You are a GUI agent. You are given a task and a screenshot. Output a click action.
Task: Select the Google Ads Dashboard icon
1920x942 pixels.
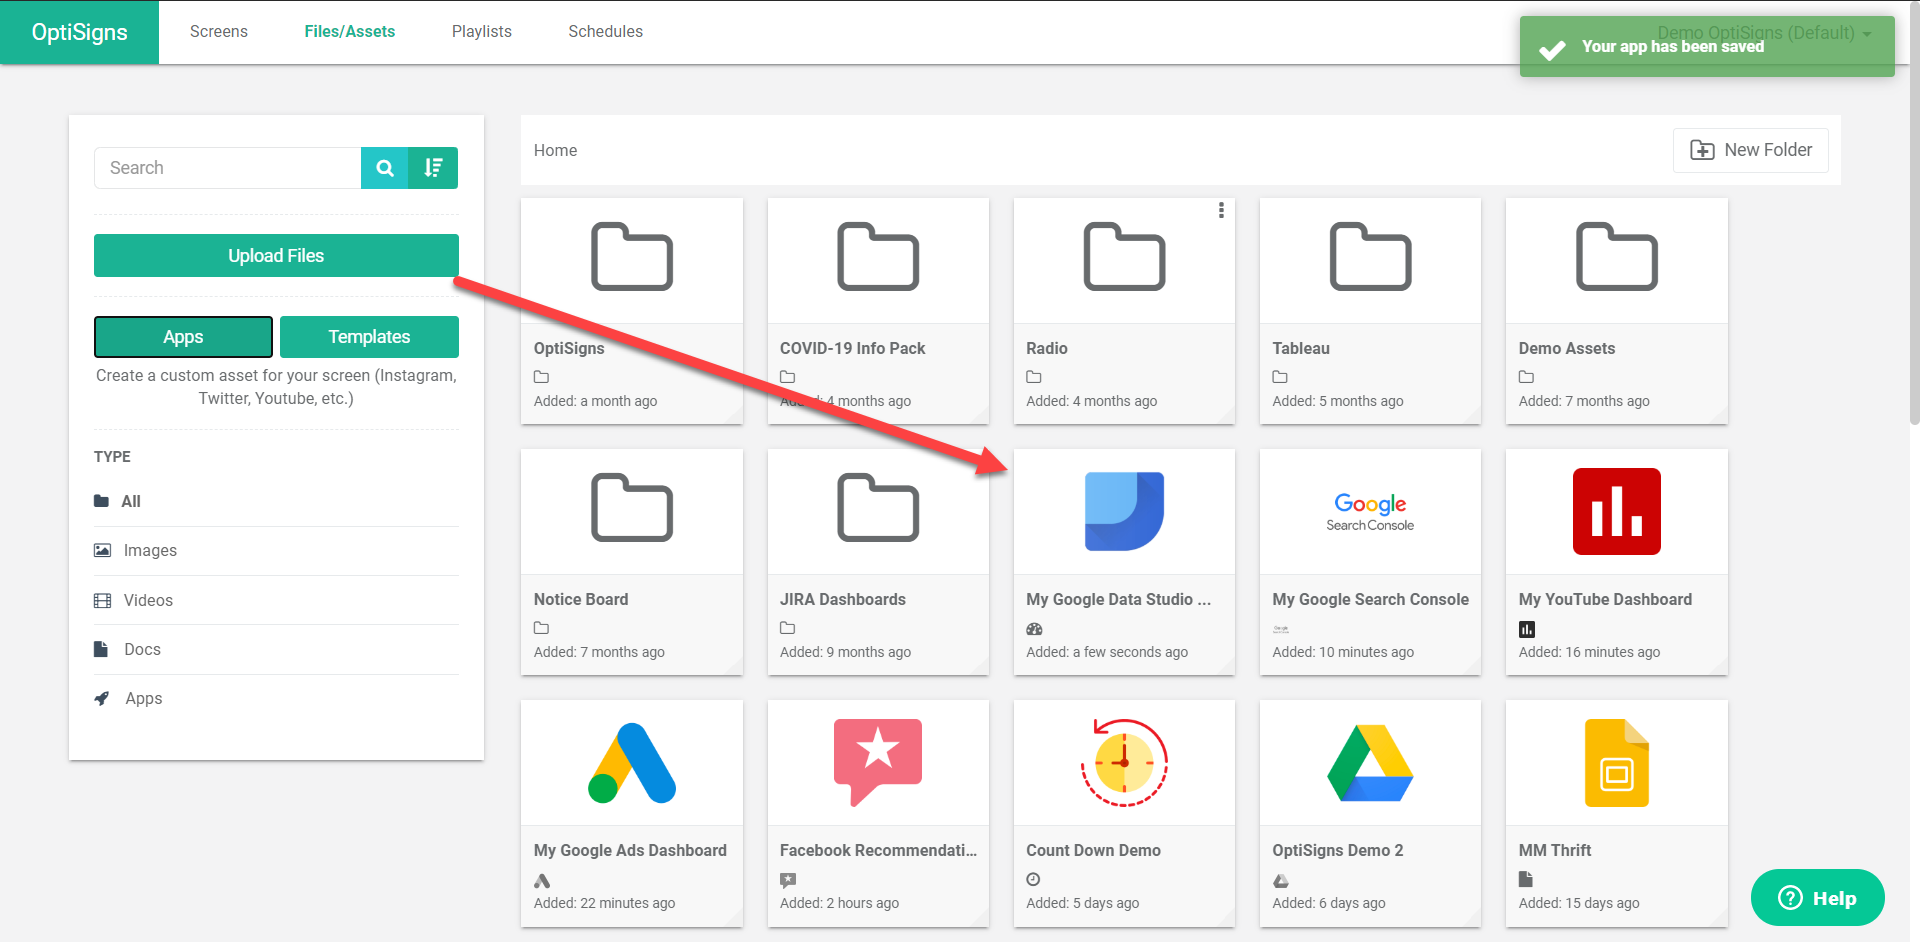[x=632, y=763]
